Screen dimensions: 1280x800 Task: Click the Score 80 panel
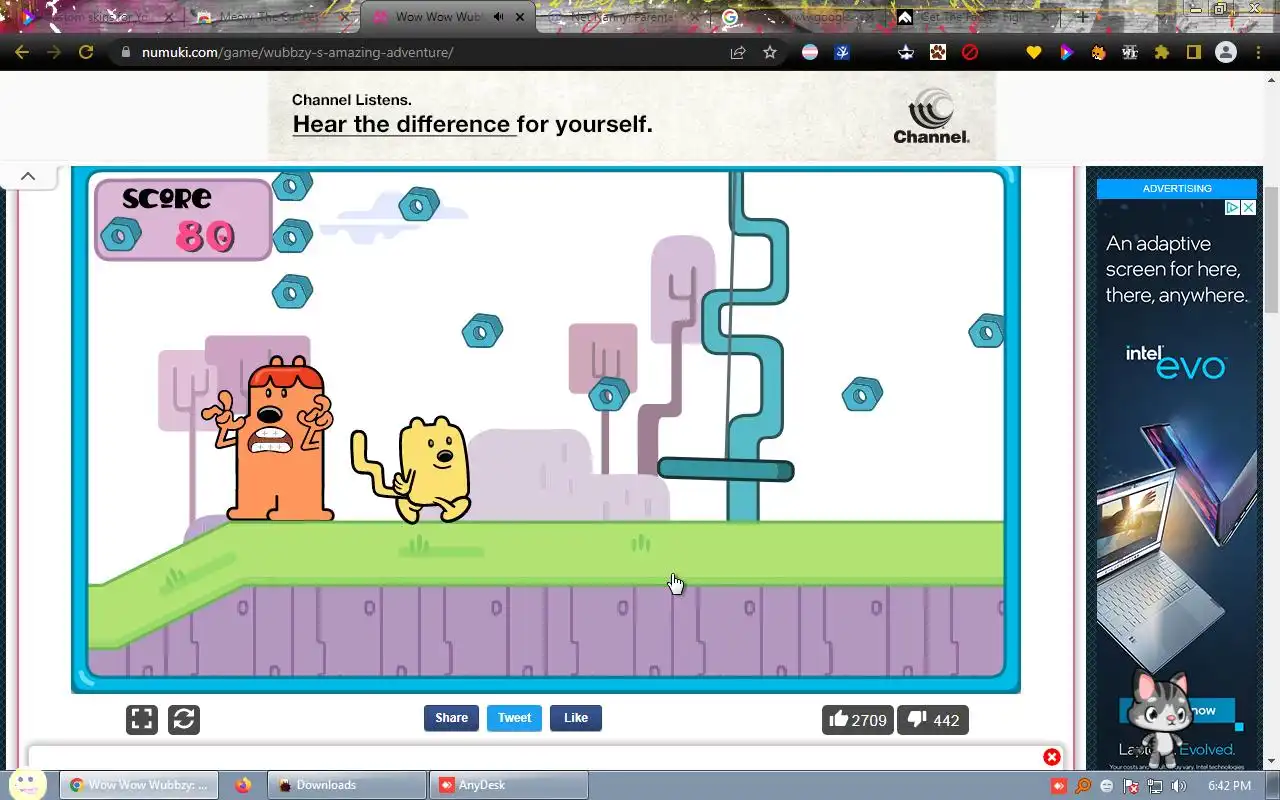(183, 219)
